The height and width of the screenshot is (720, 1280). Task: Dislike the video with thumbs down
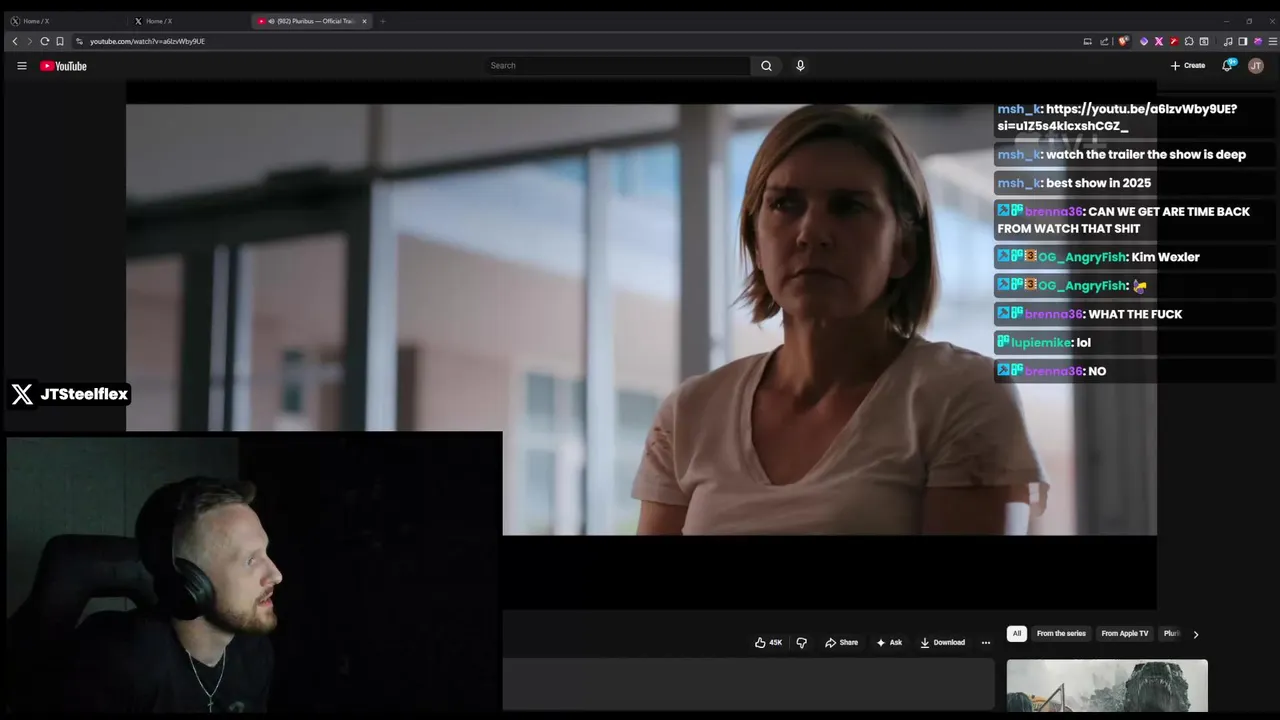(x=801, y=642)
